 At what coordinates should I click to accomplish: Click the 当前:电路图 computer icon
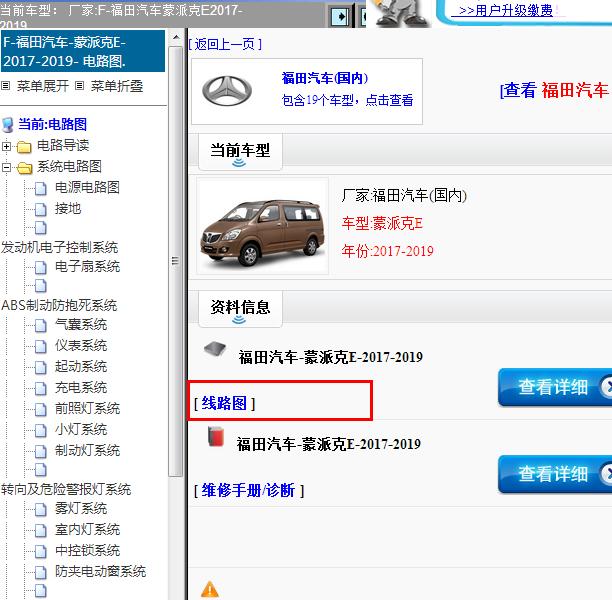tap(8, 125)
